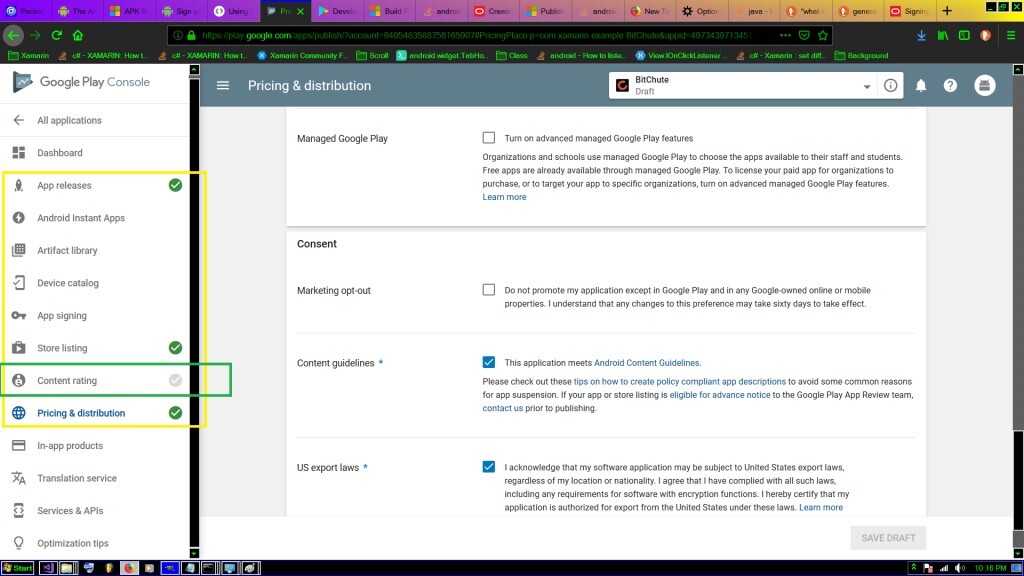The image size is (1024, 576).
Task: Select Store listing in the sidebar
Action: (x=62, y=348)
